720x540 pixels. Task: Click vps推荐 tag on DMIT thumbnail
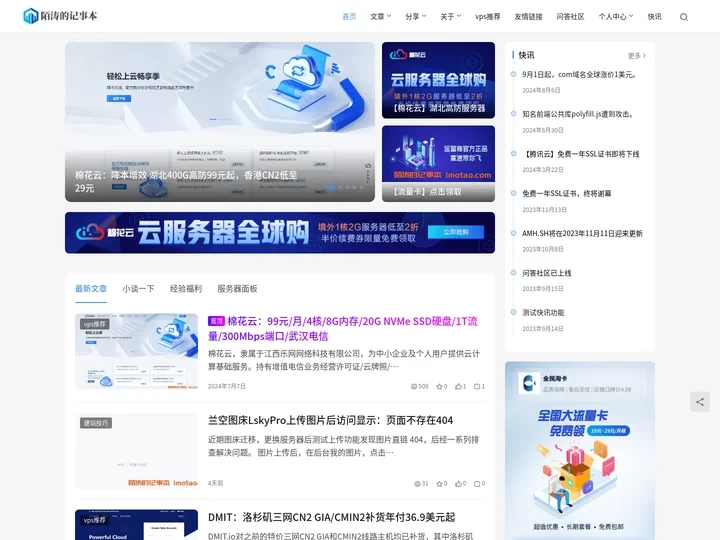point(95,520)
